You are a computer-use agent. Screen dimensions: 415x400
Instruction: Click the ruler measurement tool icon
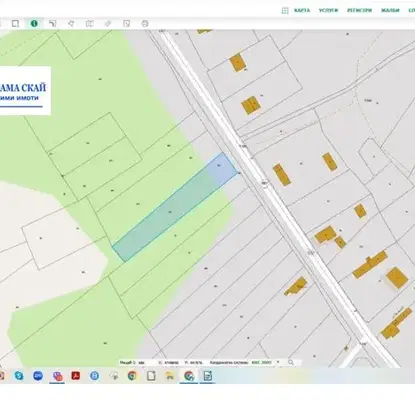pyautogui.click(x=108, y=24)
